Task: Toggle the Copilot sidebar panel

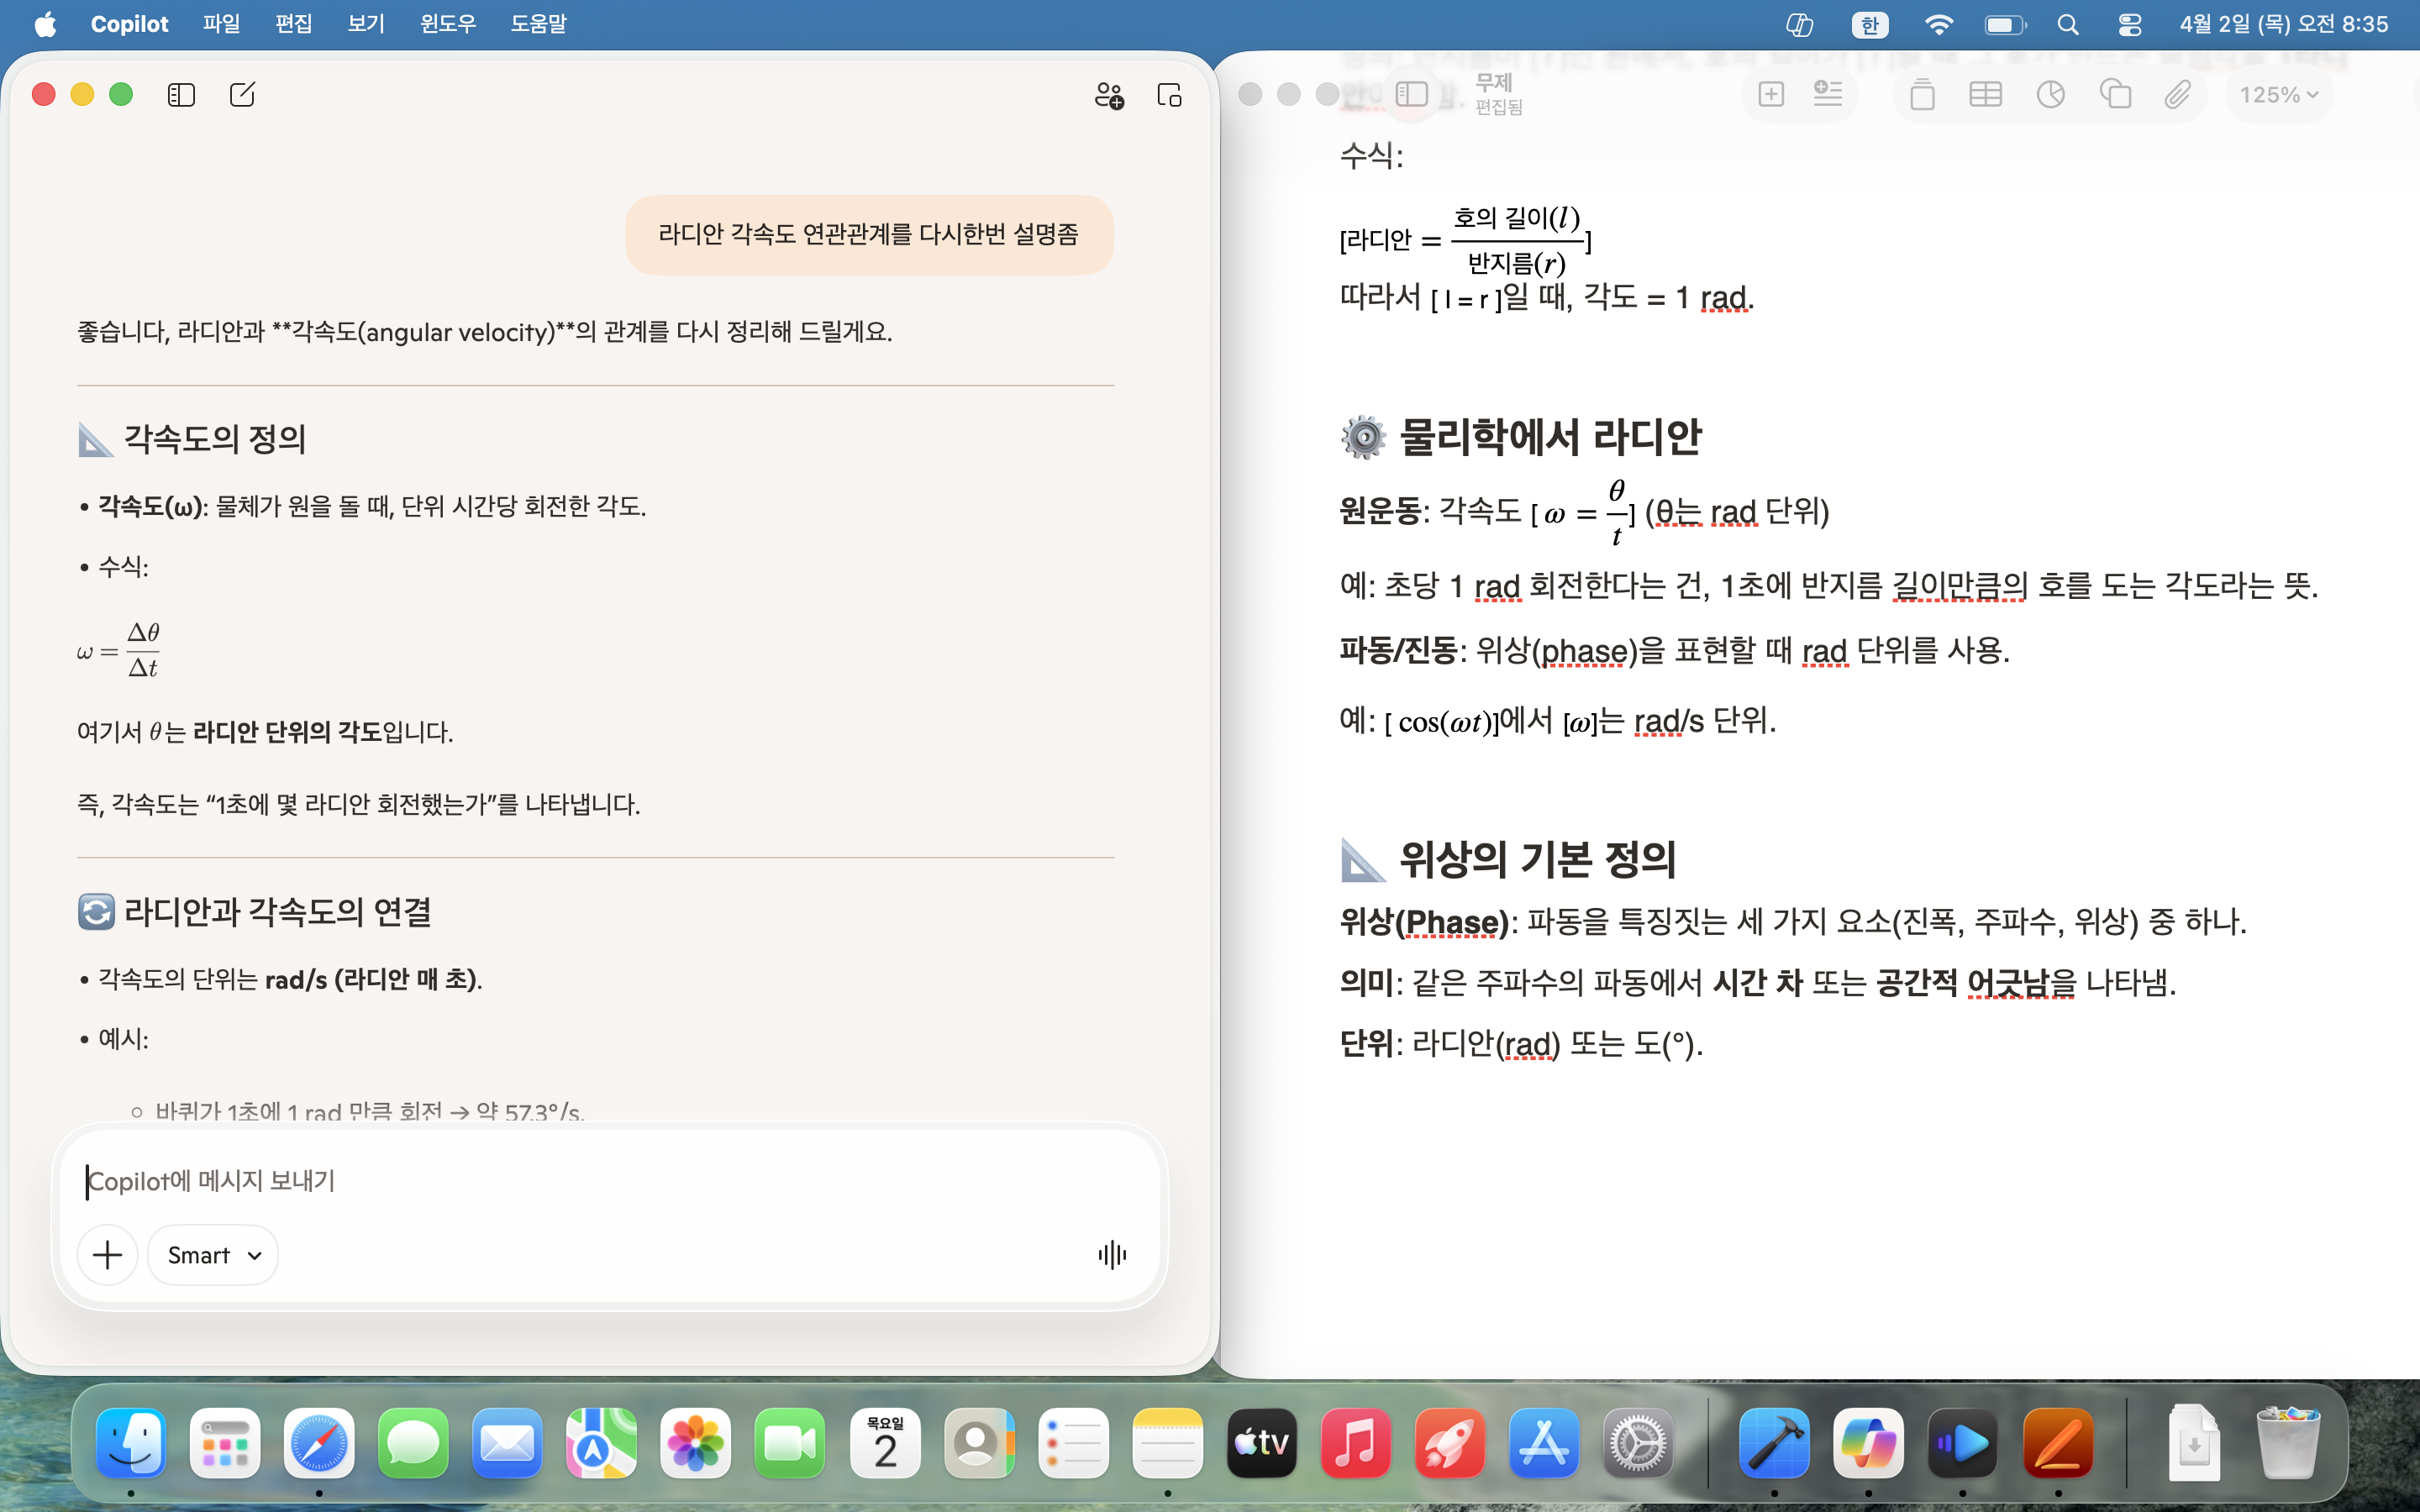Action: coord(181,95)
